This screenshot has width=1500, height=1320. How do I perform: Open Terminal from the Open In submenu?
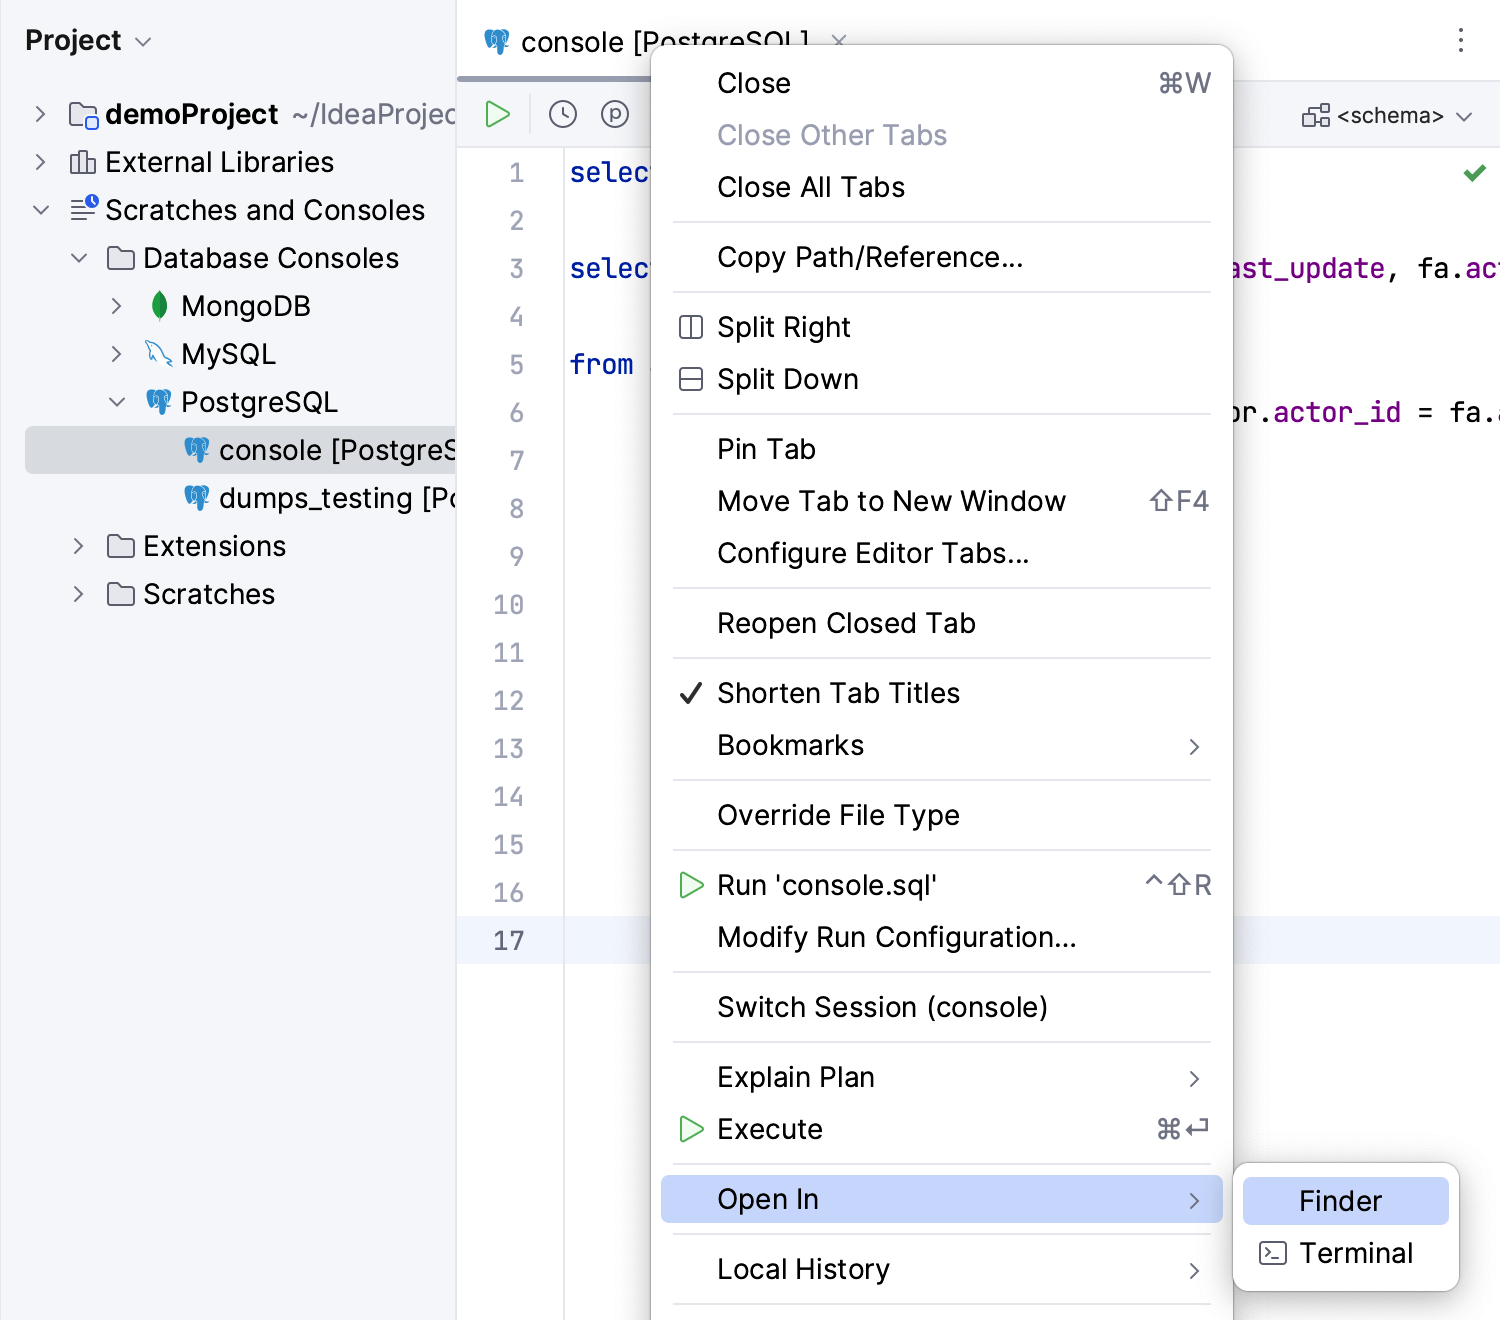pyautogui.click(x=1356, y=1252)
